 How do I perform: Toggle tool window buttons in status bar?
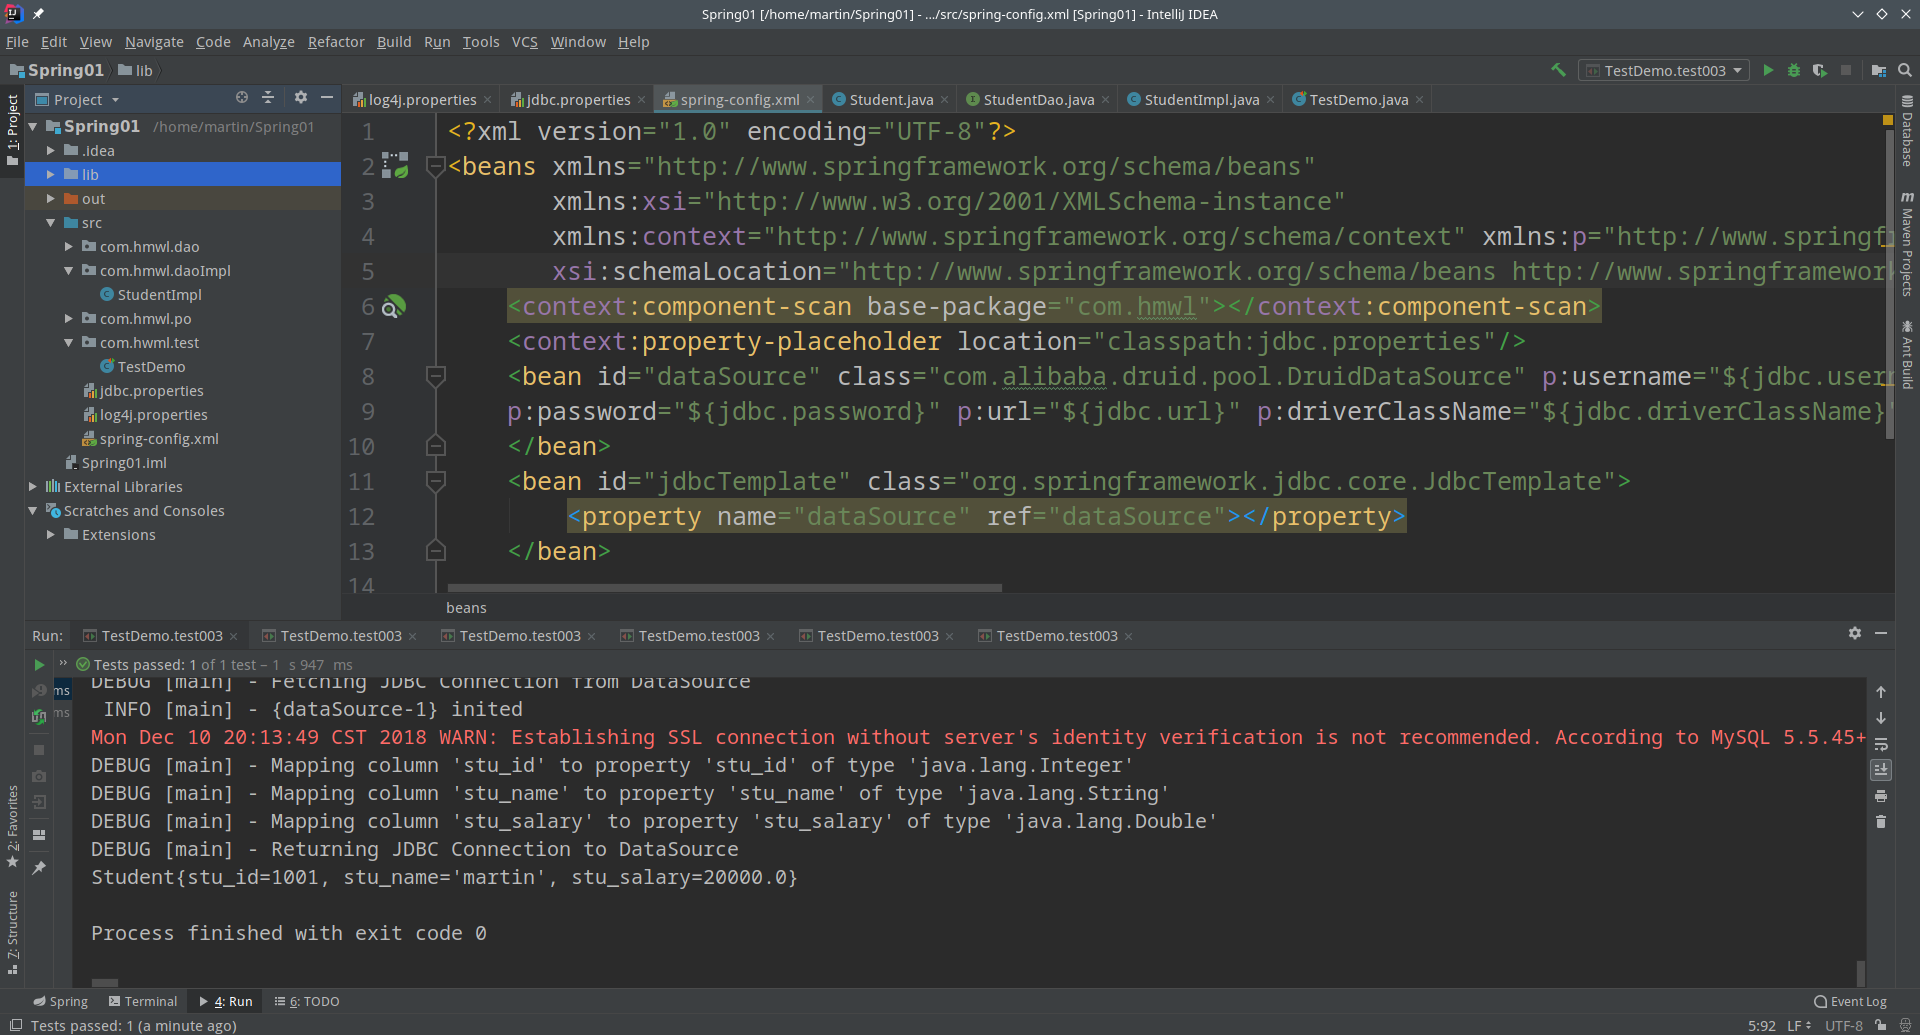coord(15,1025)
